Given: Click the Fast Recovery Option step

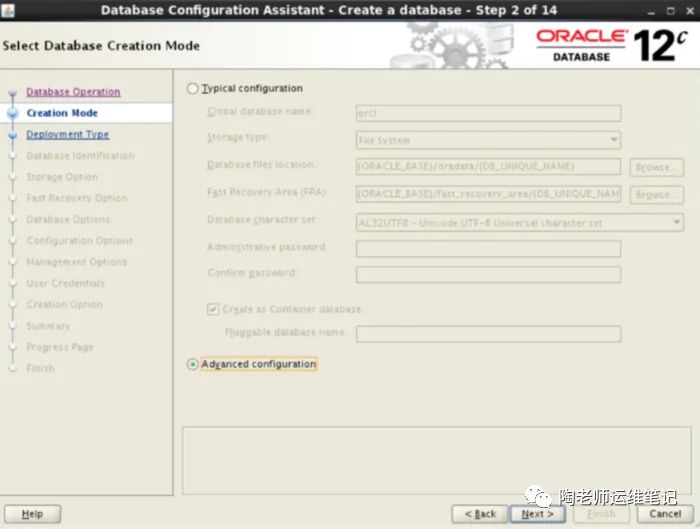Looking at the screenshot, I should [x=77, y=198].
